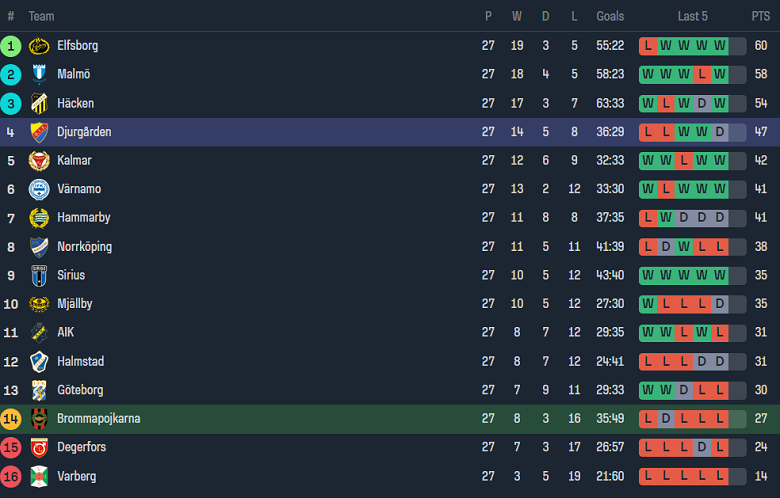
Task: Click the Last 5 column header
Action: pyautogui.click(x=692, y=16)
